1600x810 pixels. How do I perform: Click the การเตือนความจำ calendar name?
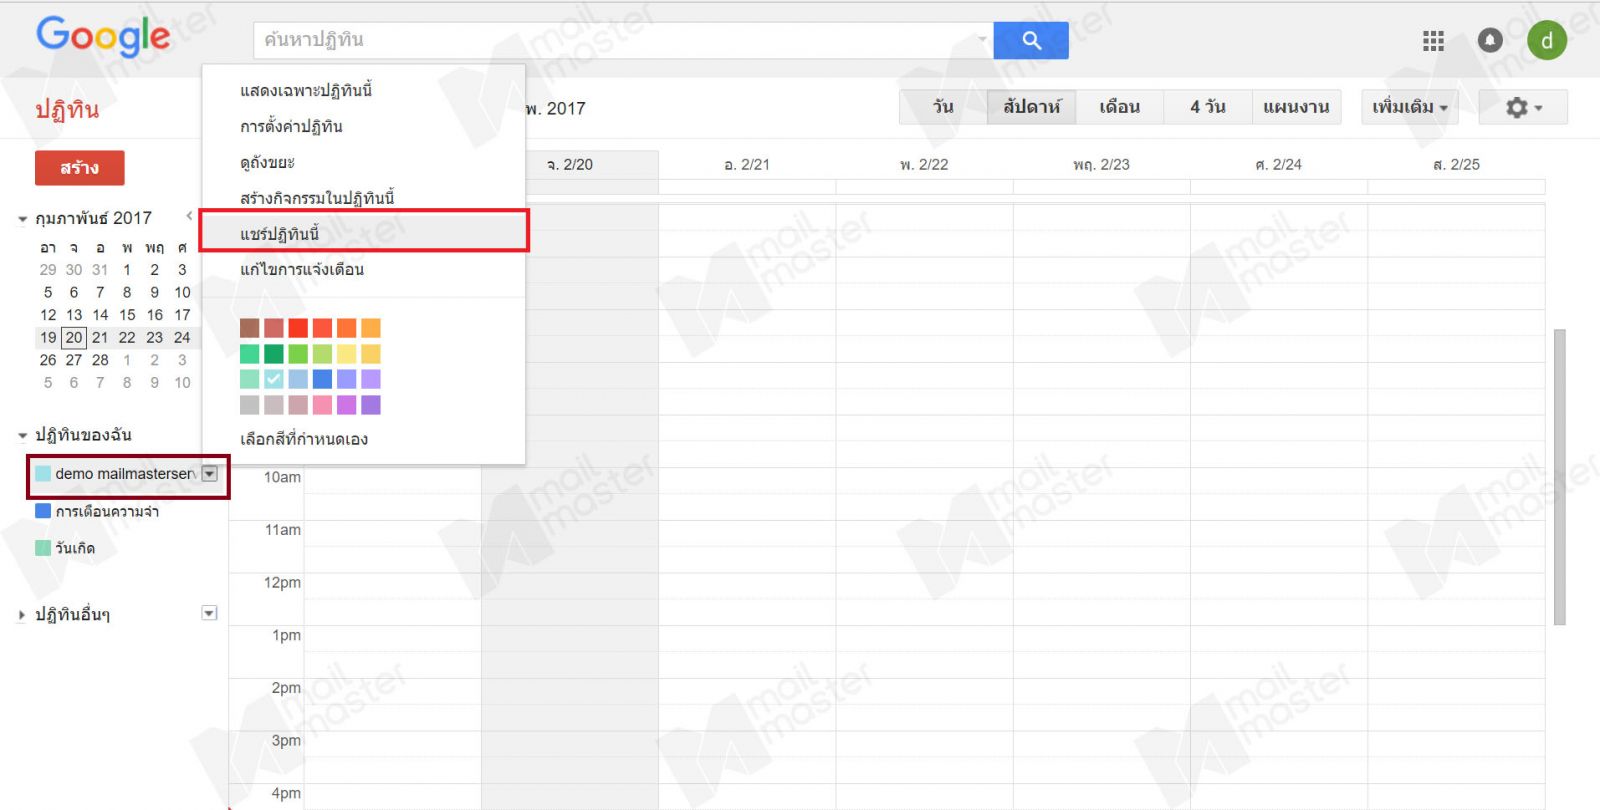pyautogui.click(x=107, y=512)
